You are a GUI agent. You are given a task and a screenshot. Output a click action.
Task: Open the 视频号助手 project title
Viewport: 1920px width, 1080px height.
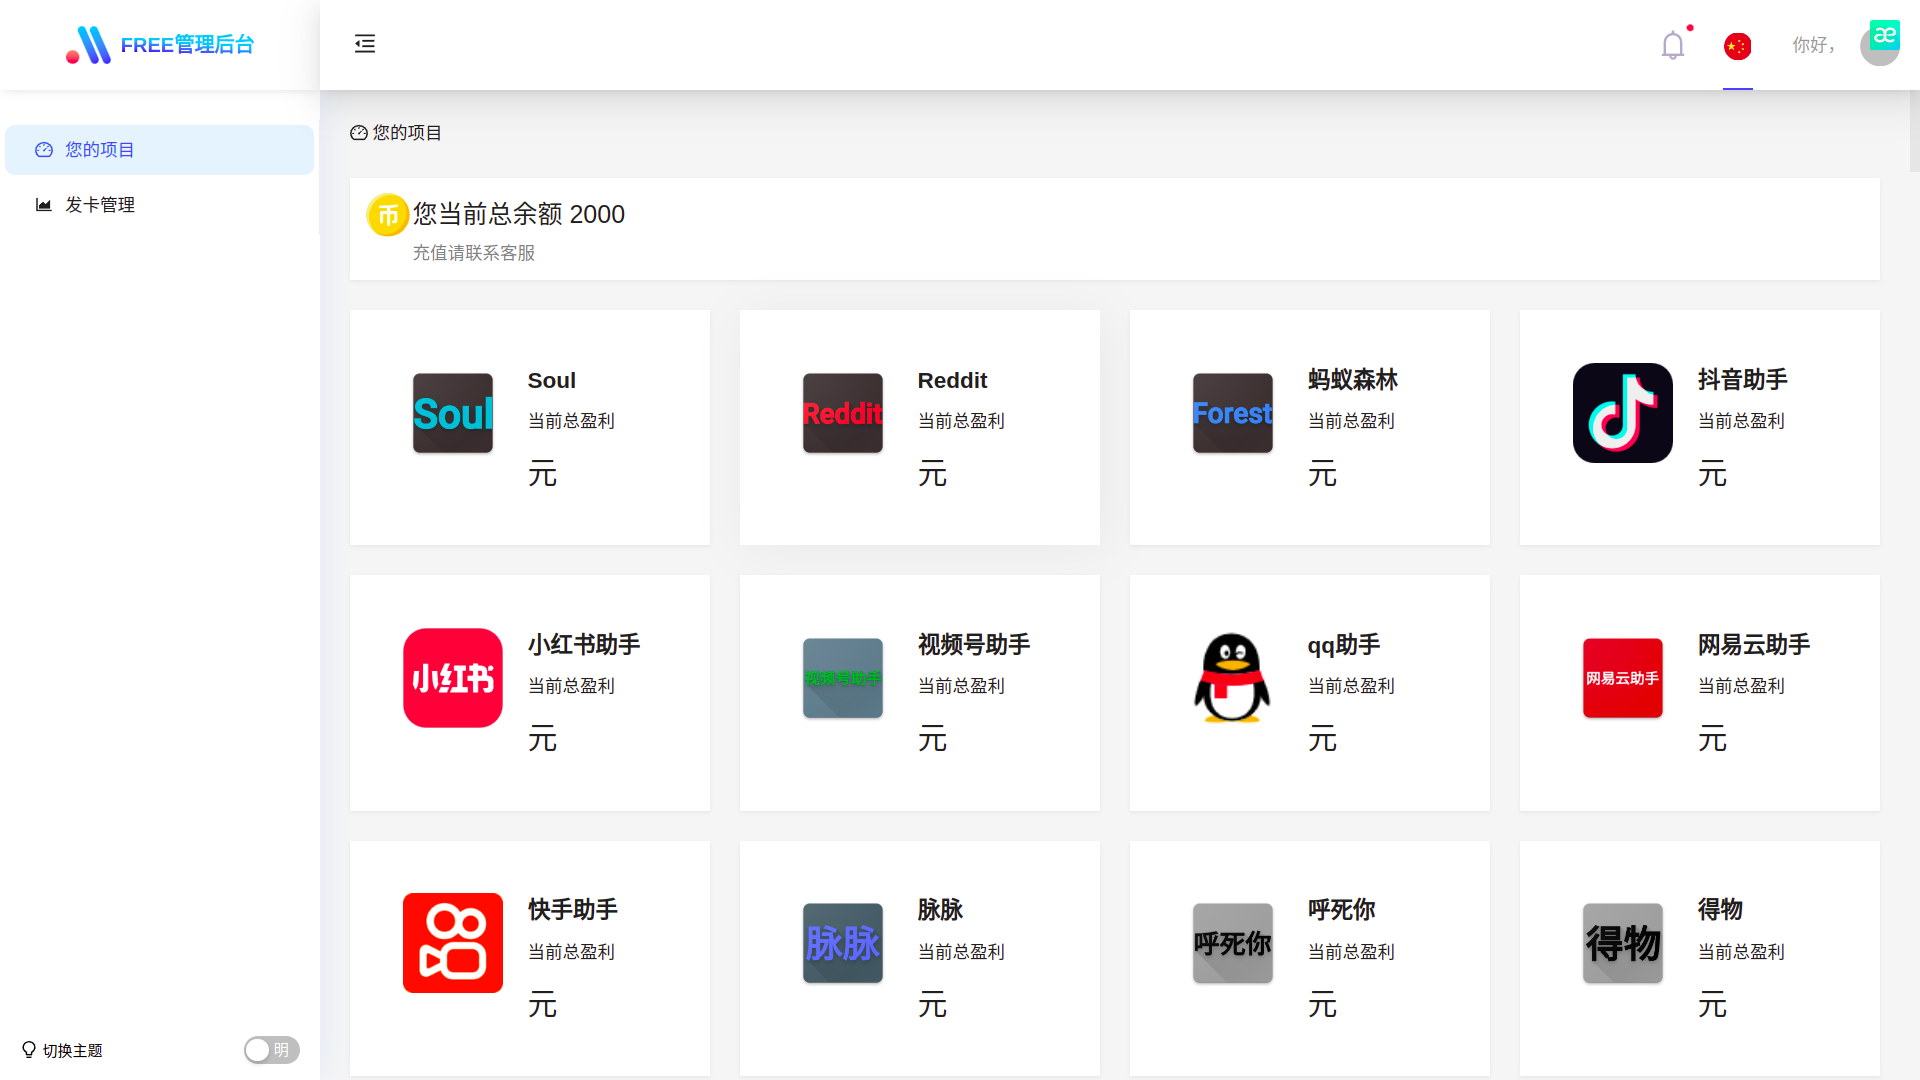coord(974,645)
